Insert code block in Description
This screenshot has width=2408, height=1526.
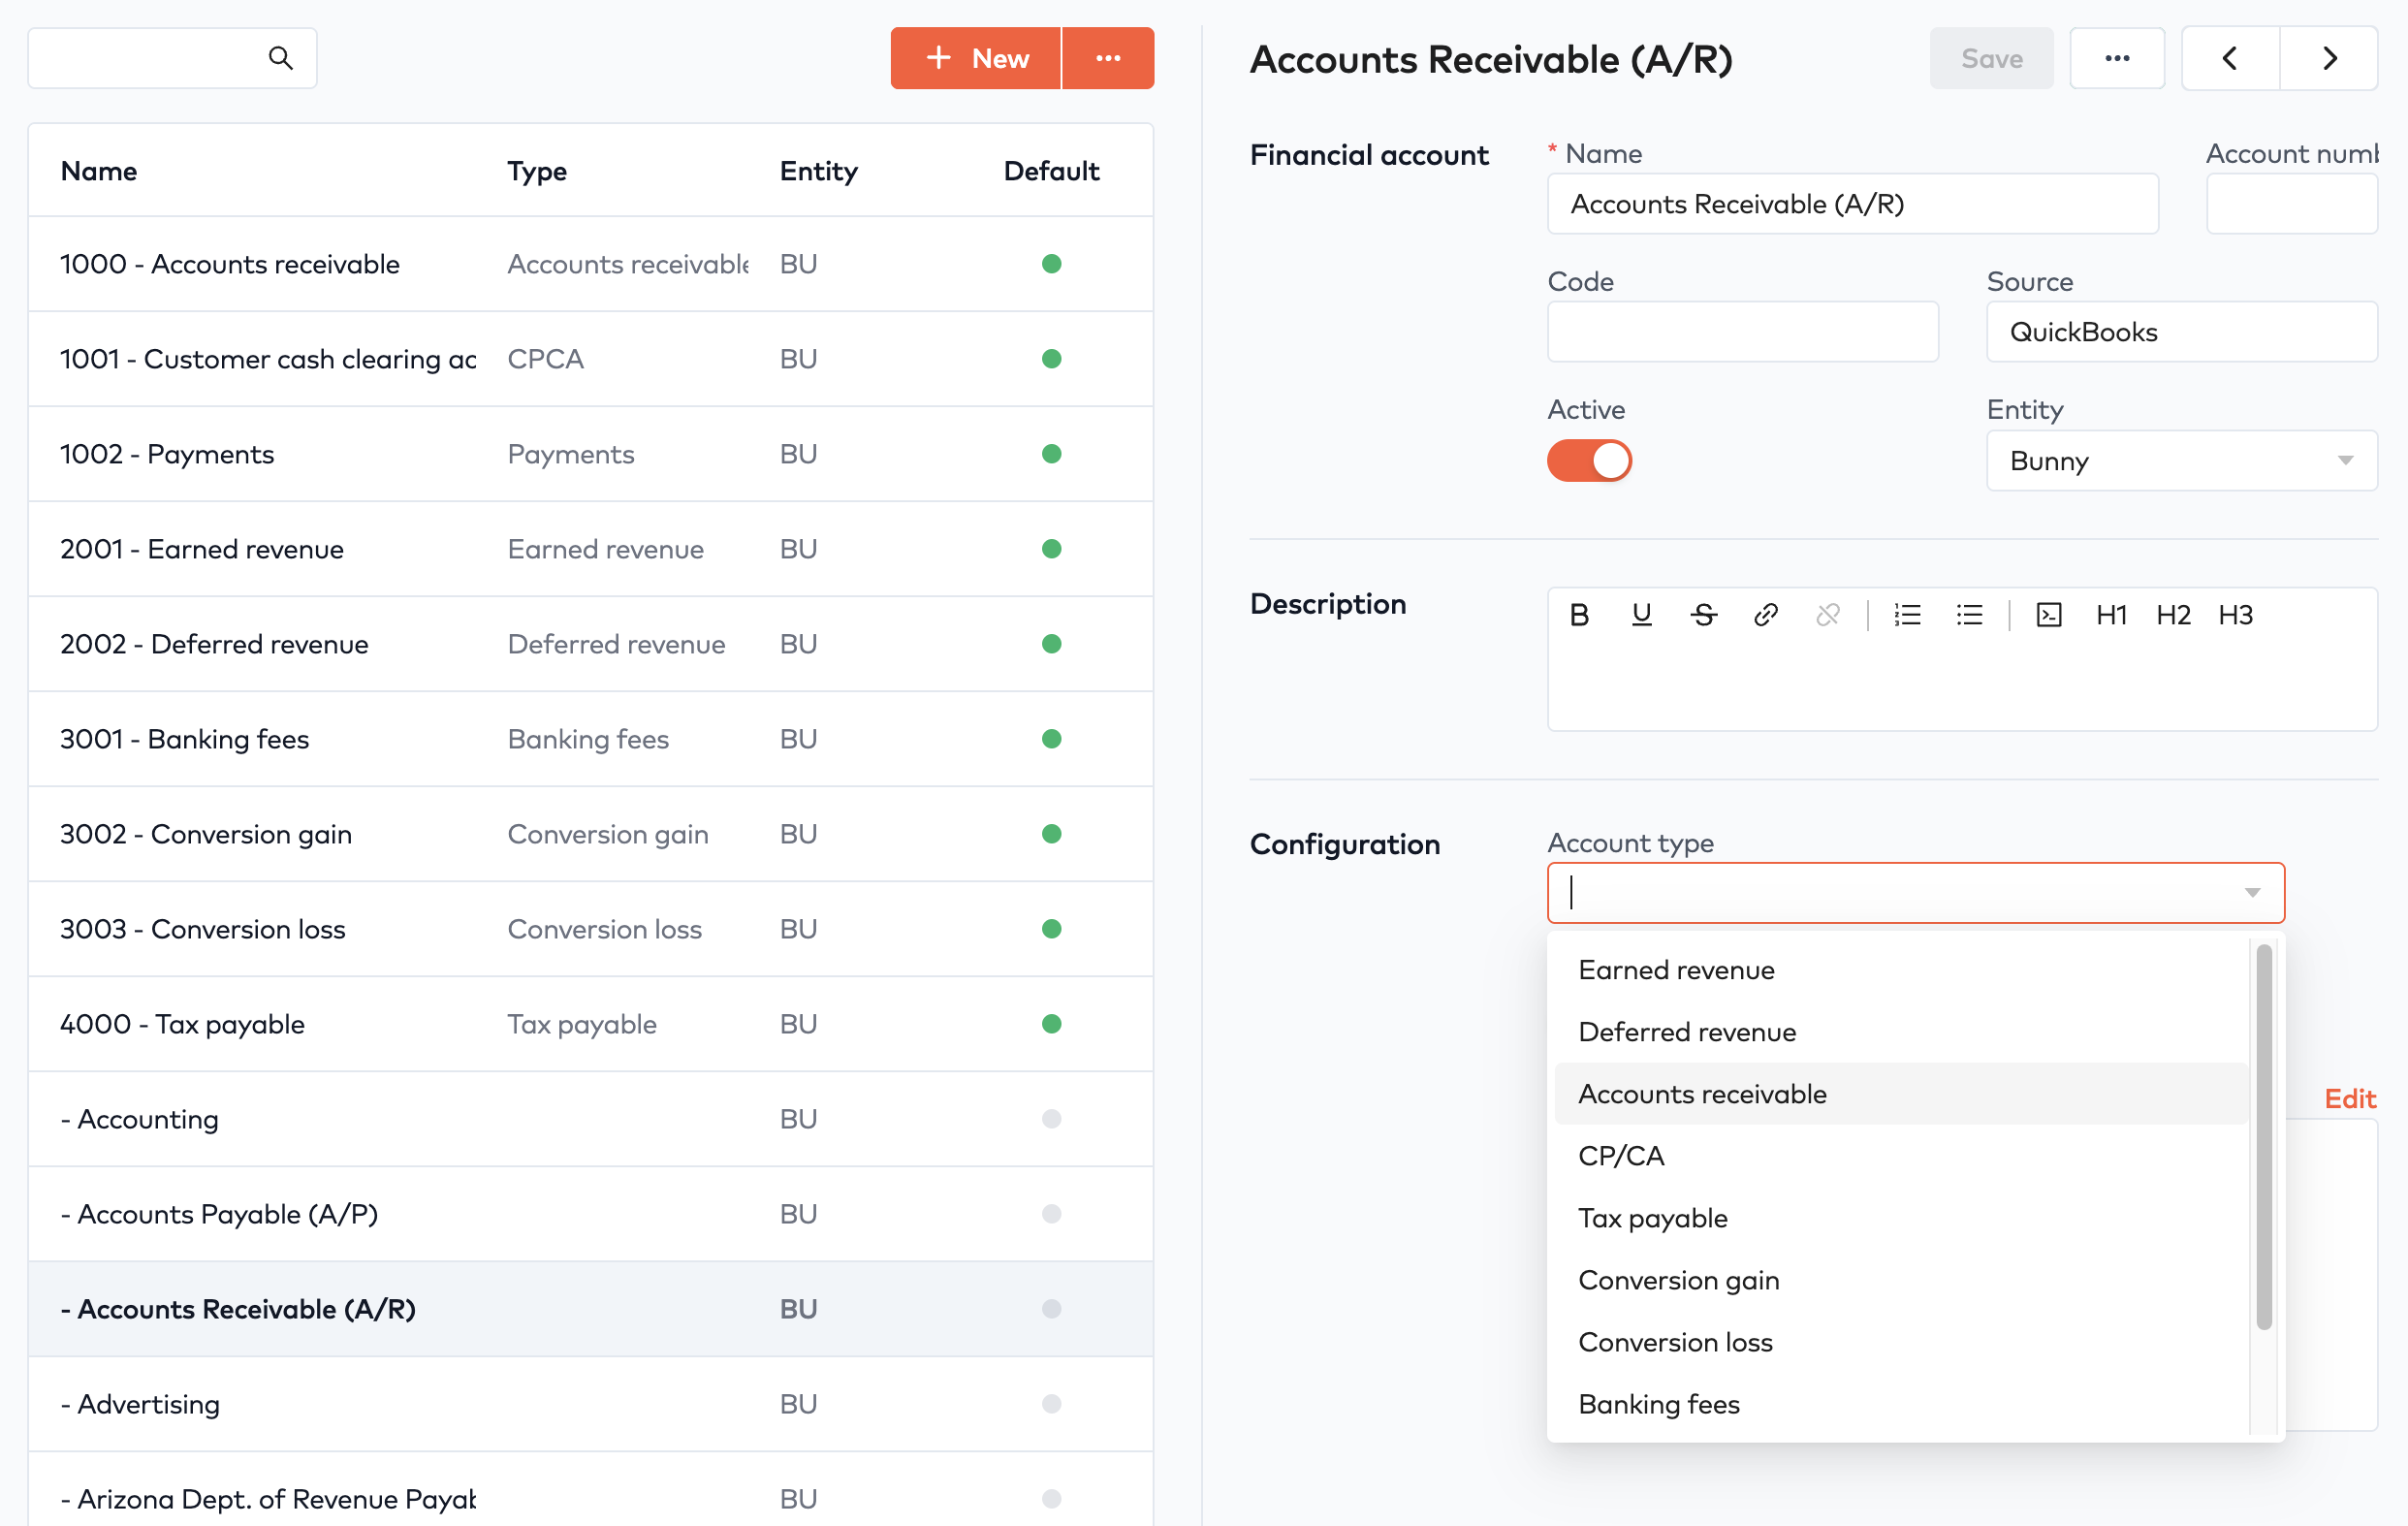pyautogui.click(x=2049, y=615)
